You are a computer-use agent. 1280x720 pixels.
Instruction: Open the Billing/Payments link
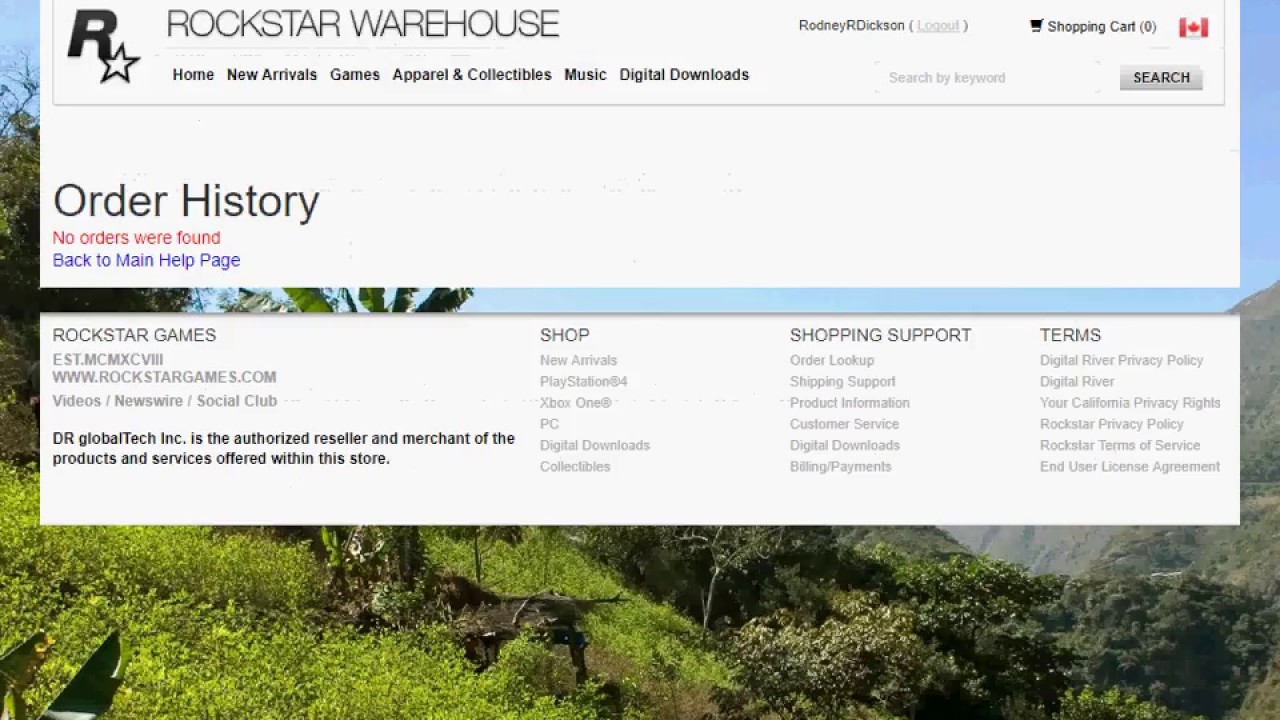[840, 467]
